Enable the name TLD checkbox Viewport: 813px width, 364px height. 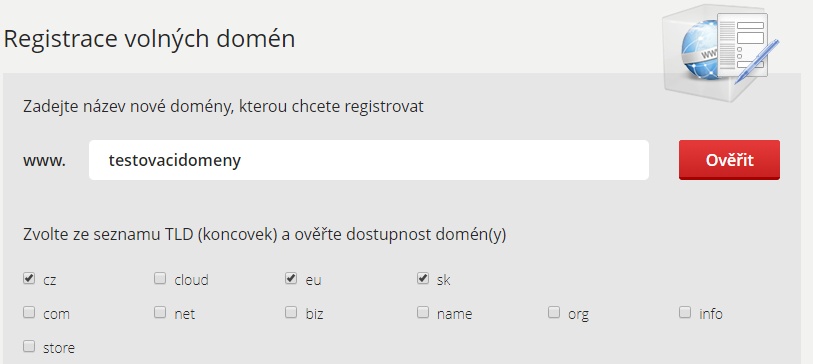(423, 312)
